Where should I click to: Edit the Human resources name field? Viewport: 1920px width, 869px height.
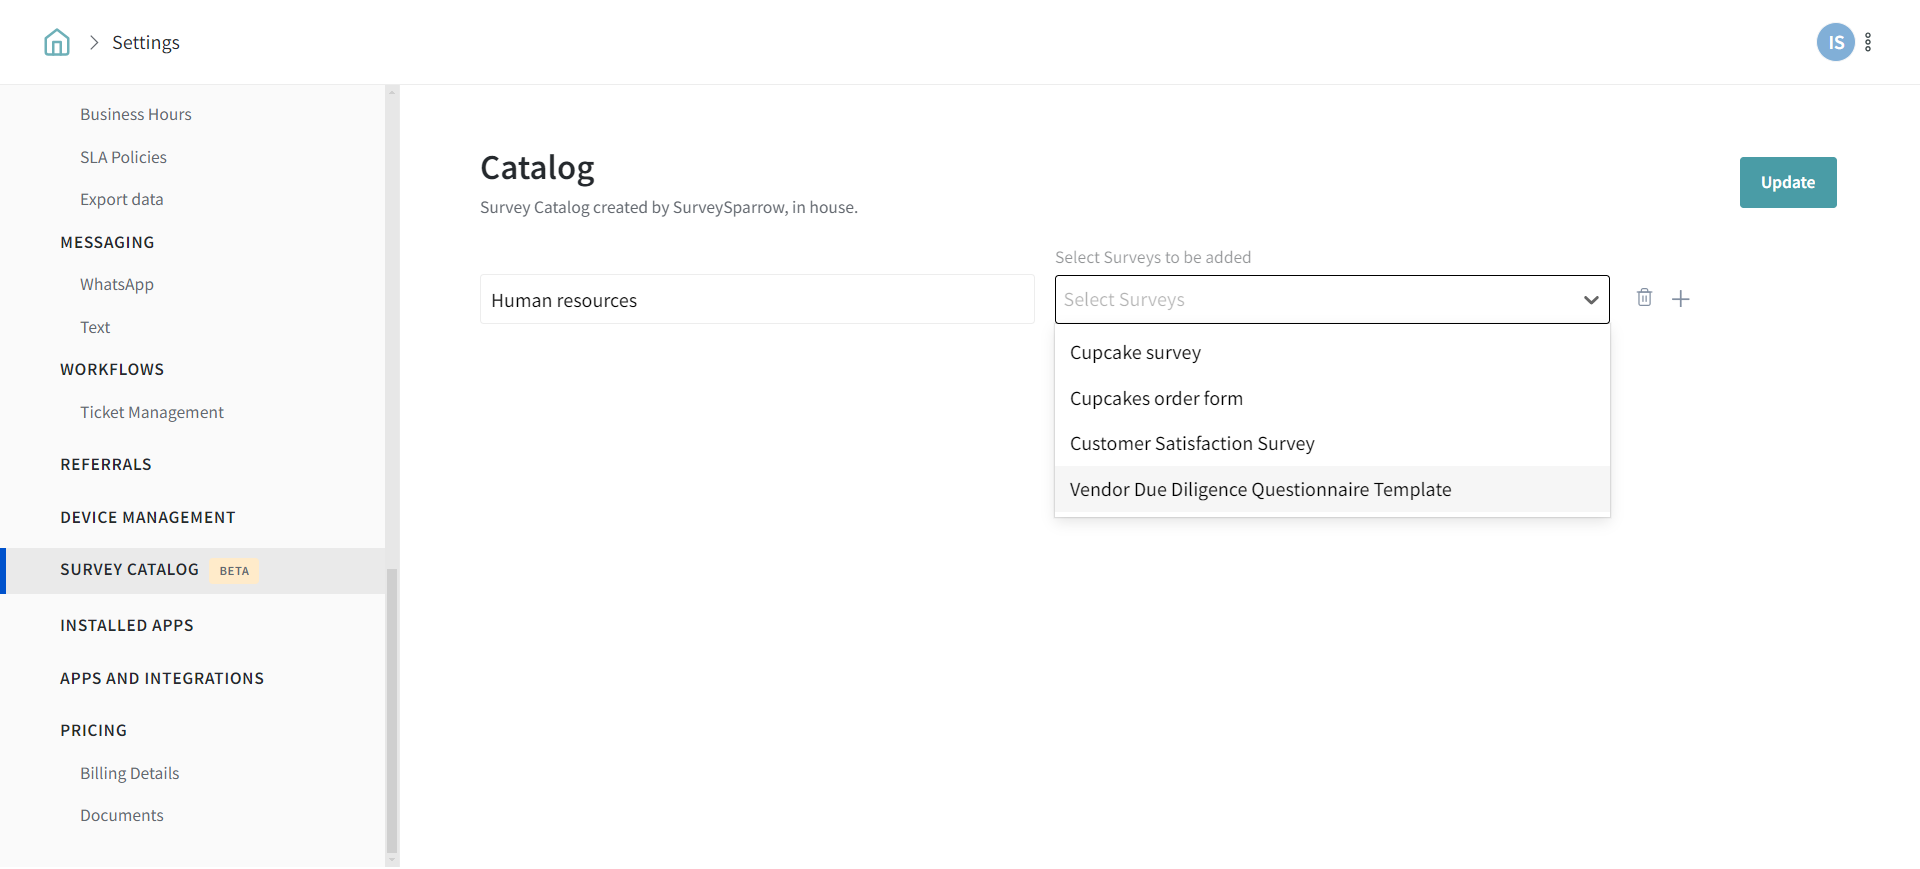coord(756,300)
